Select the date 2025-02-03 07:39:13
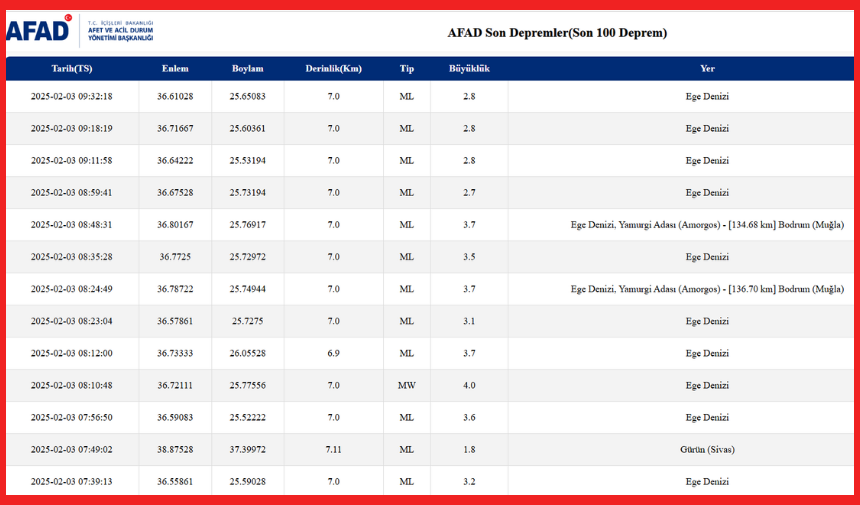This screenshot has height=505, width=860. pyautogui.click(x=72, y=481)
